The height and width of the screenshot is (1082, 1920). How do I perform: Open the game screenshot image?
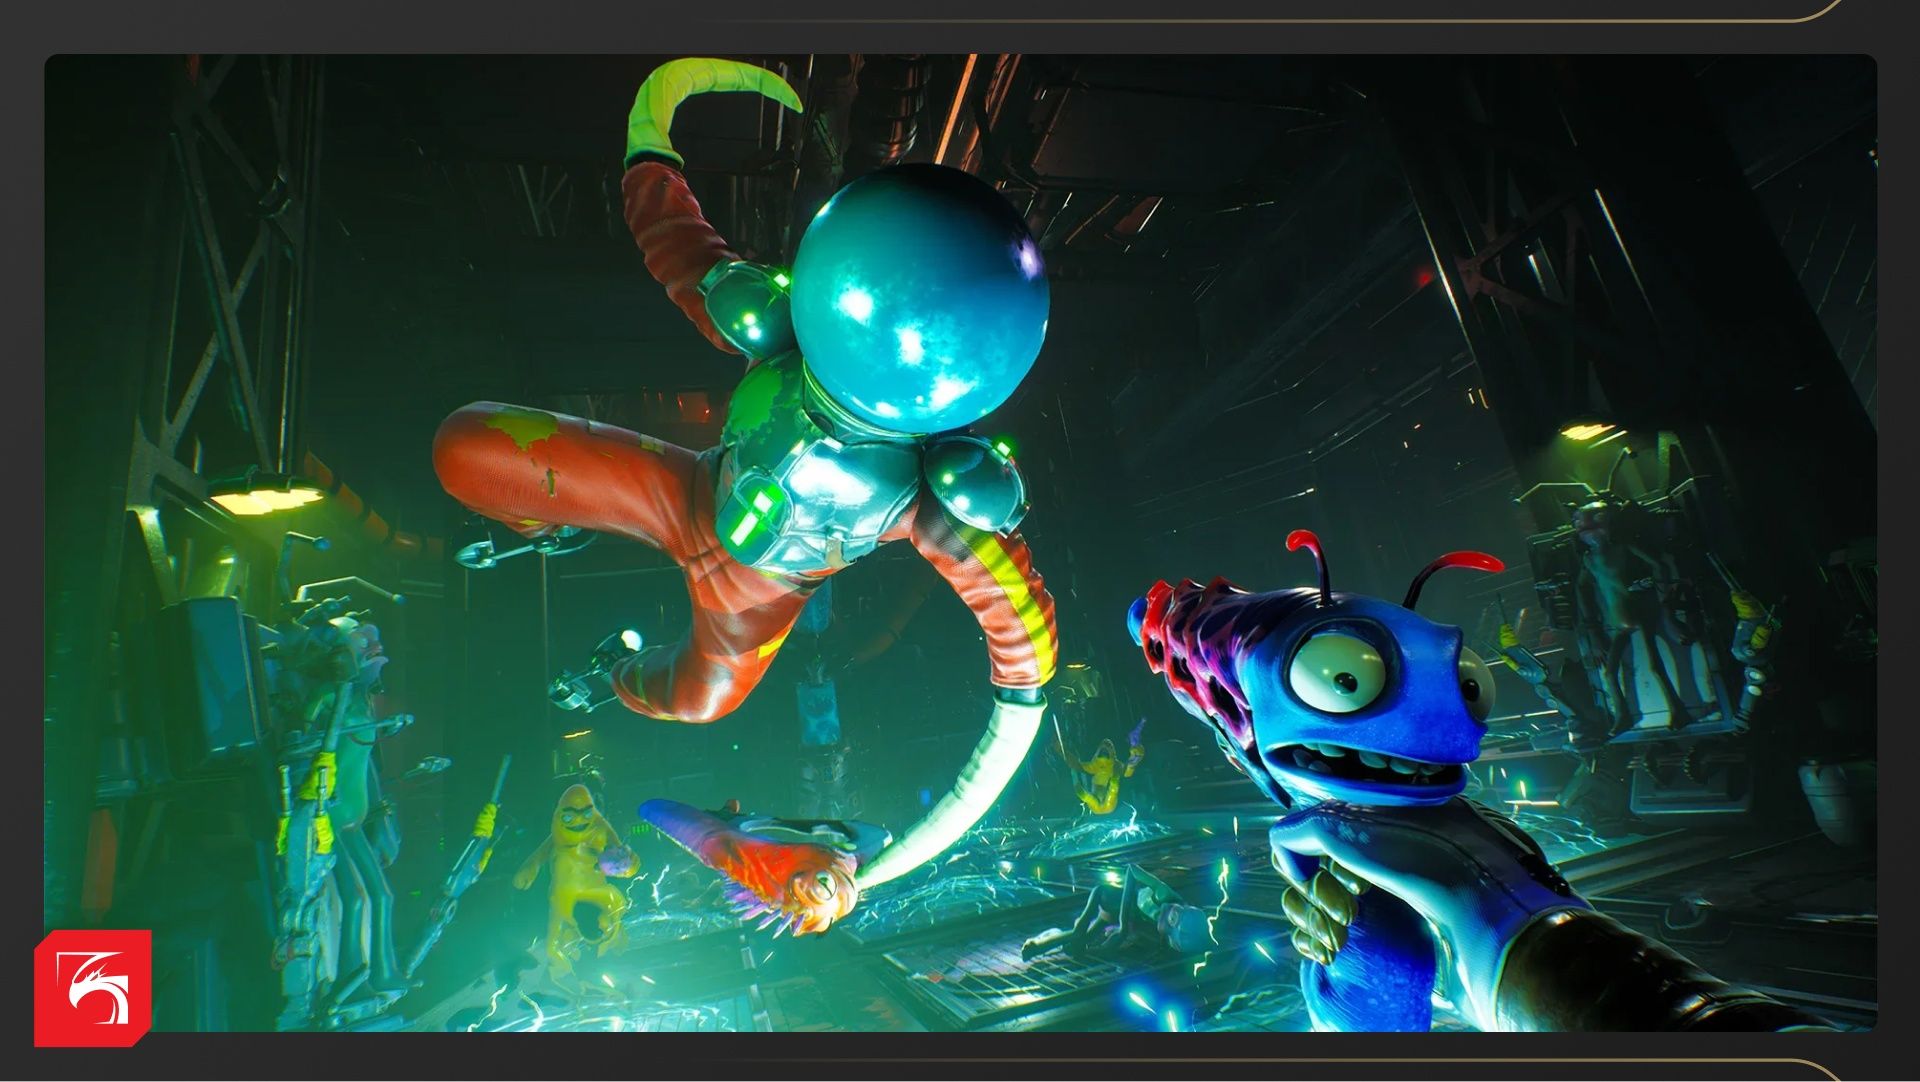coord(960,542)
